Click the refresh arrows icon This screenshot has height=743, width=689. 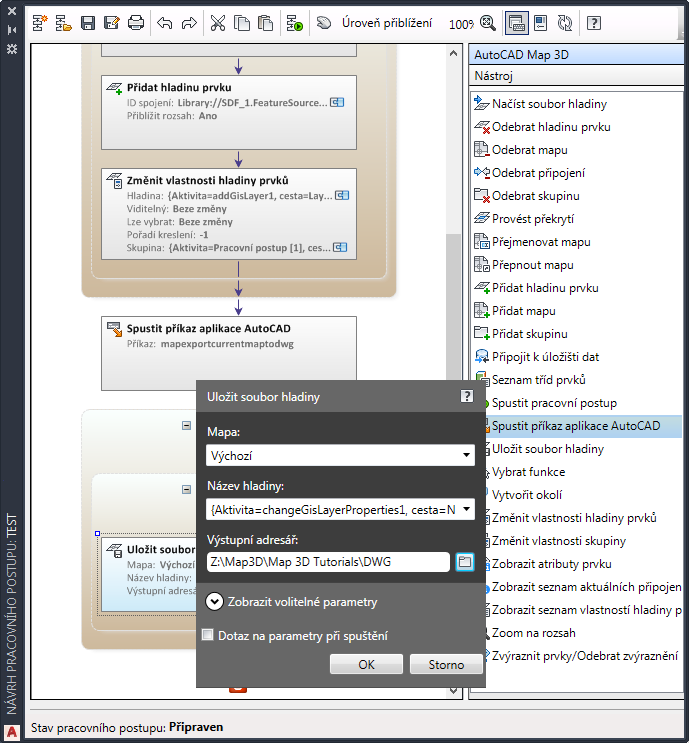click(x=565, y=23)
